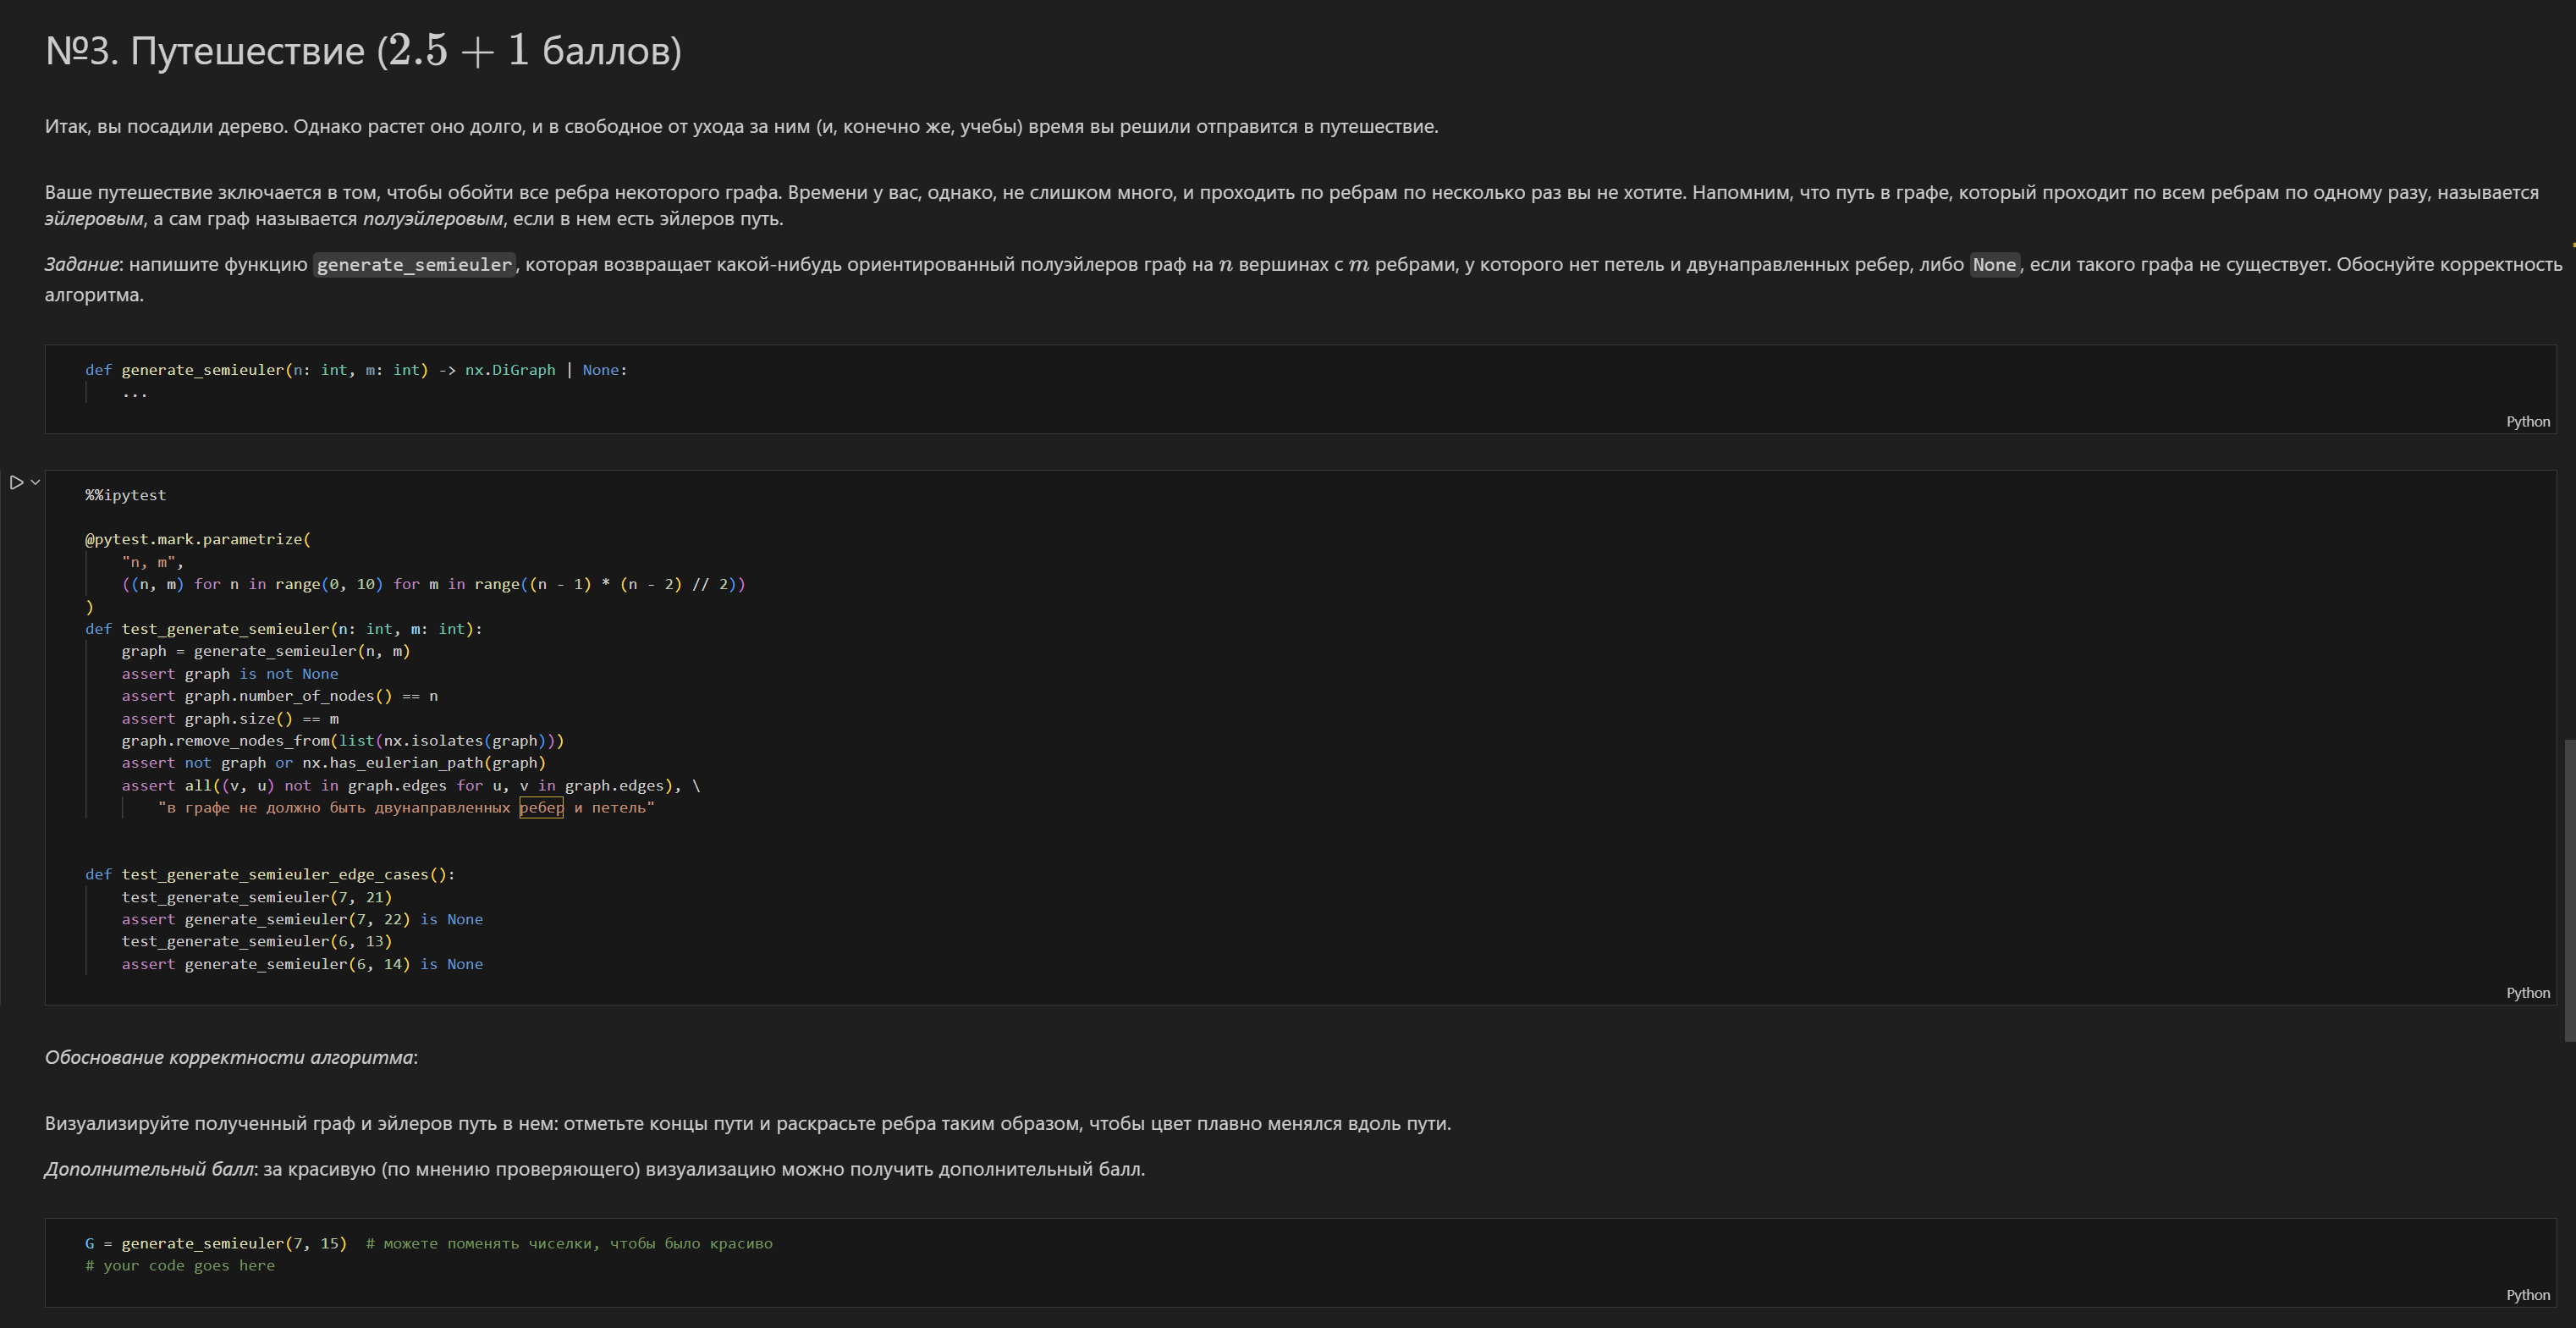The width and height of the screenshot is (2576, 1328).
Task: Click the inline code 'generate_semieuler' in the task text
Action: pos(414,264)
